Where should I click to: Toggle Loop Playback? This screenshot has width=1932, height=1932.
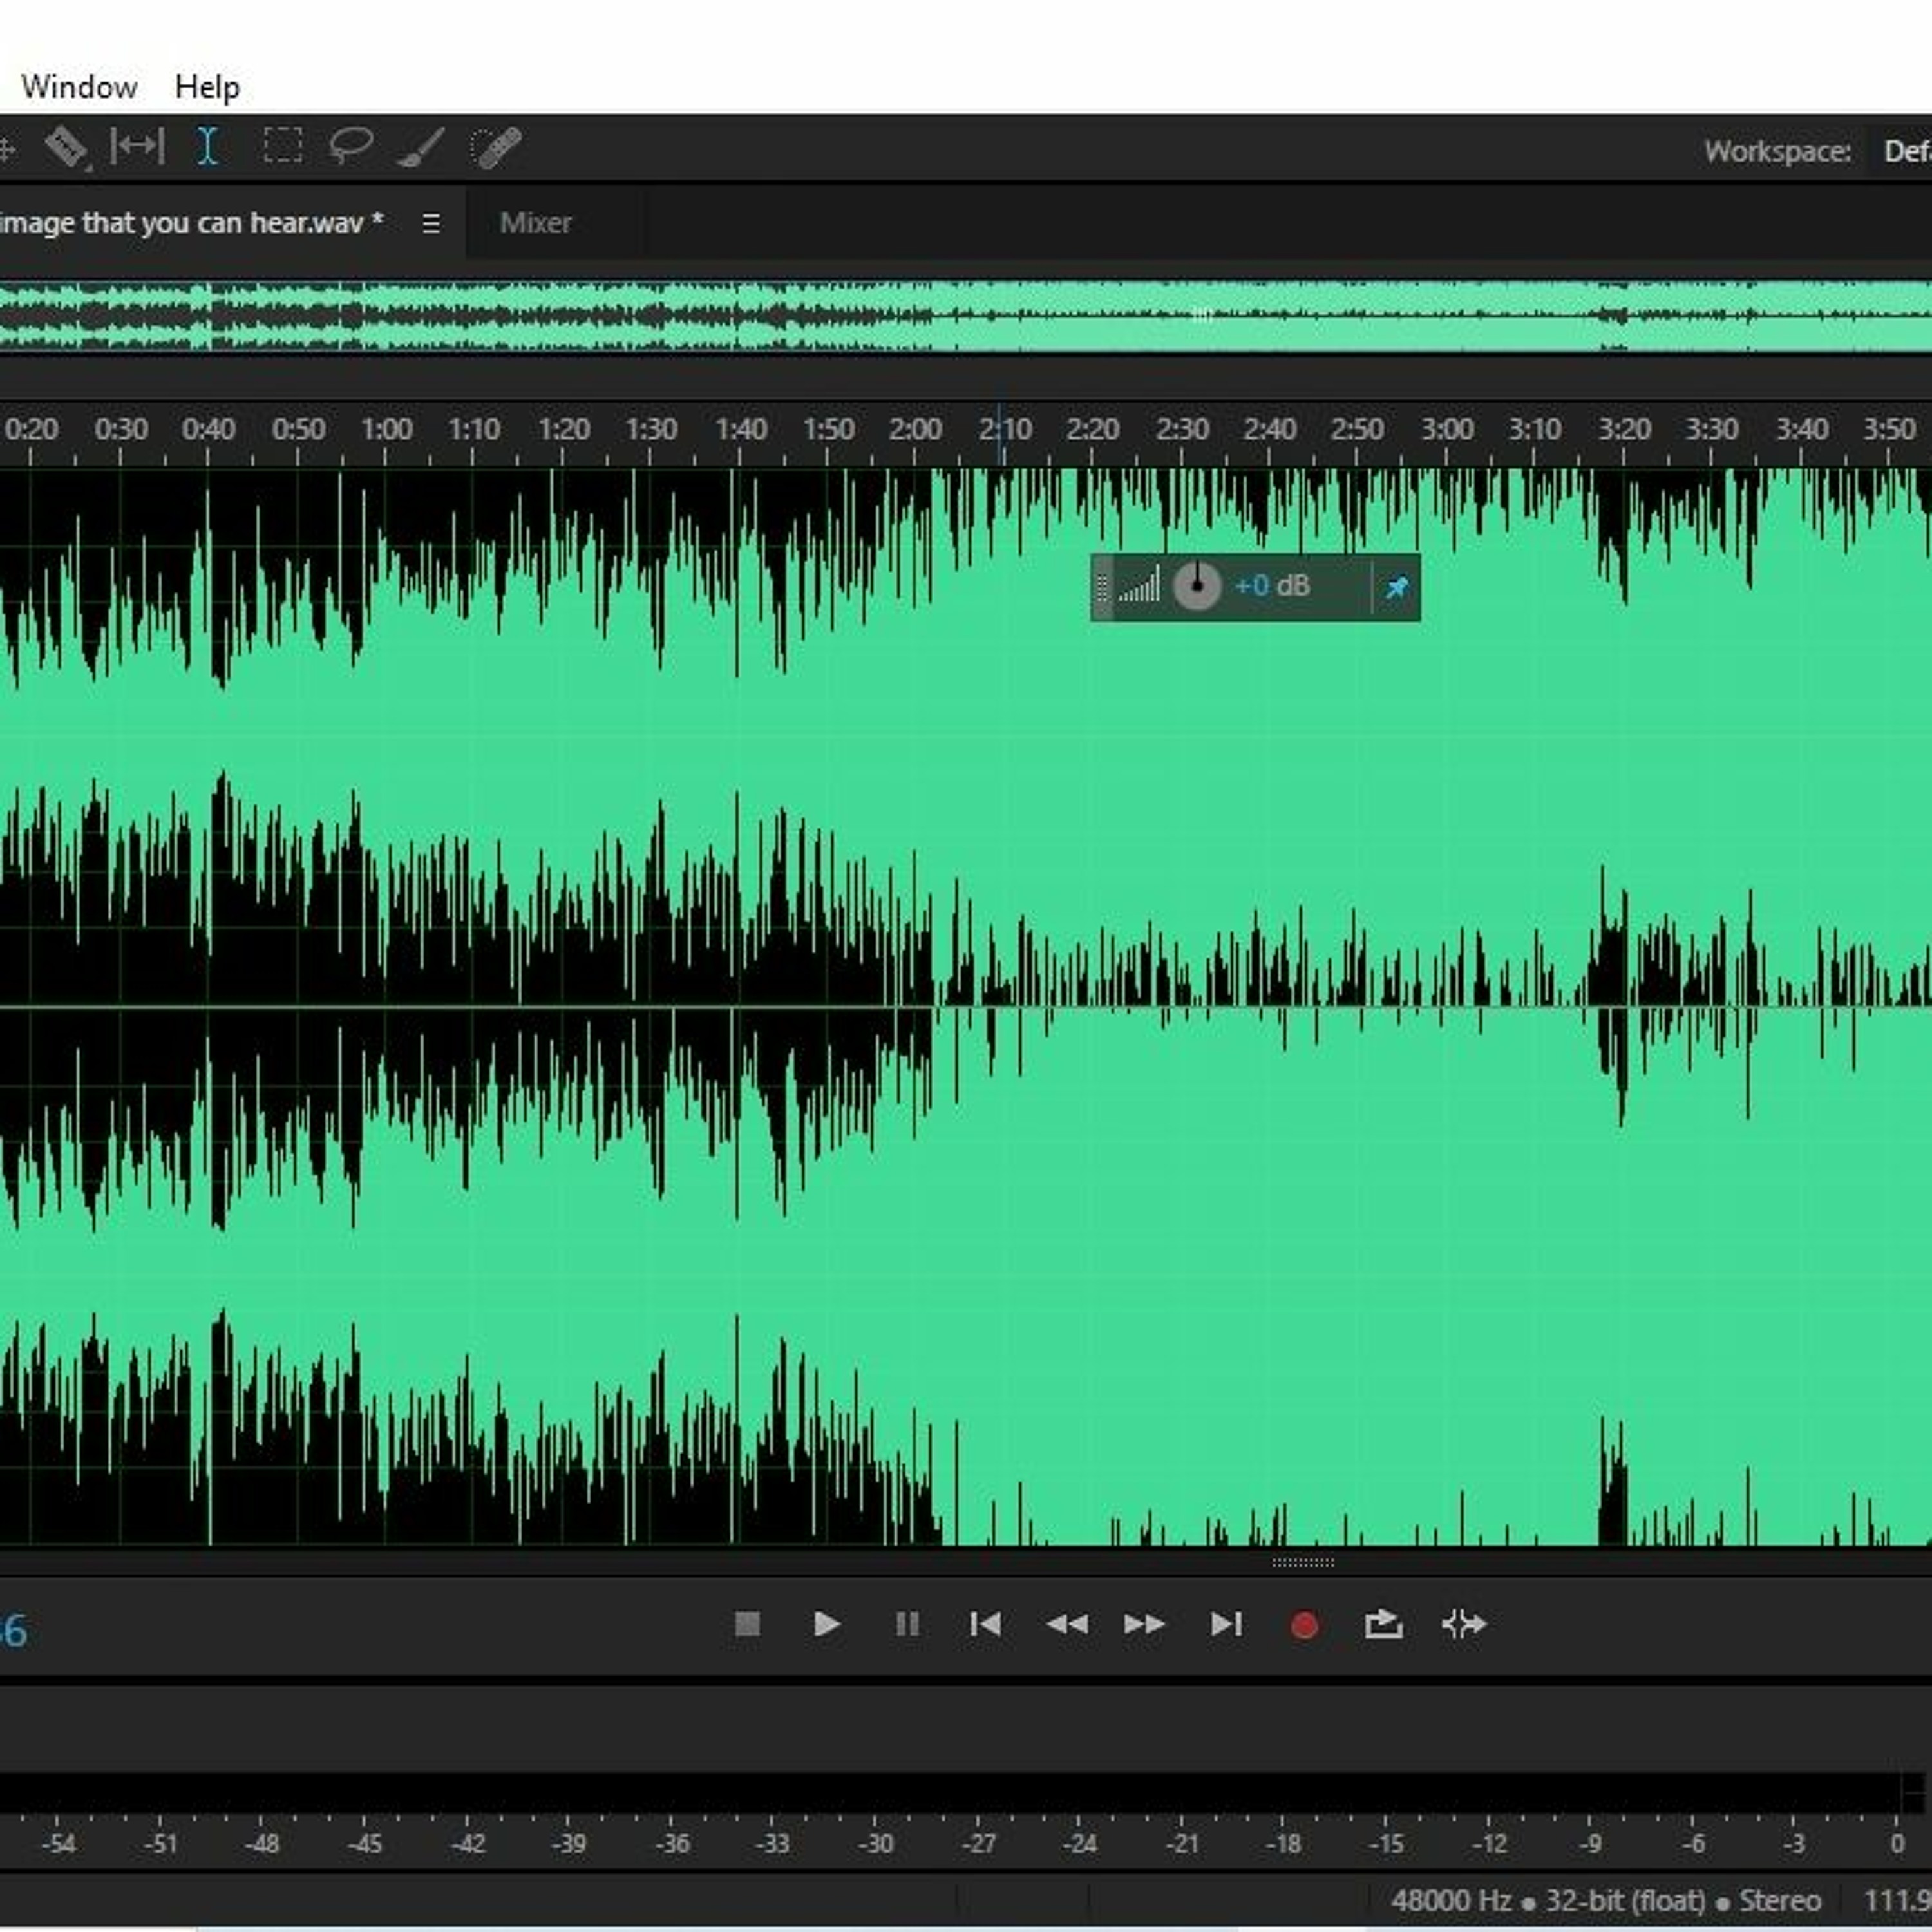pos(1383,1624)
